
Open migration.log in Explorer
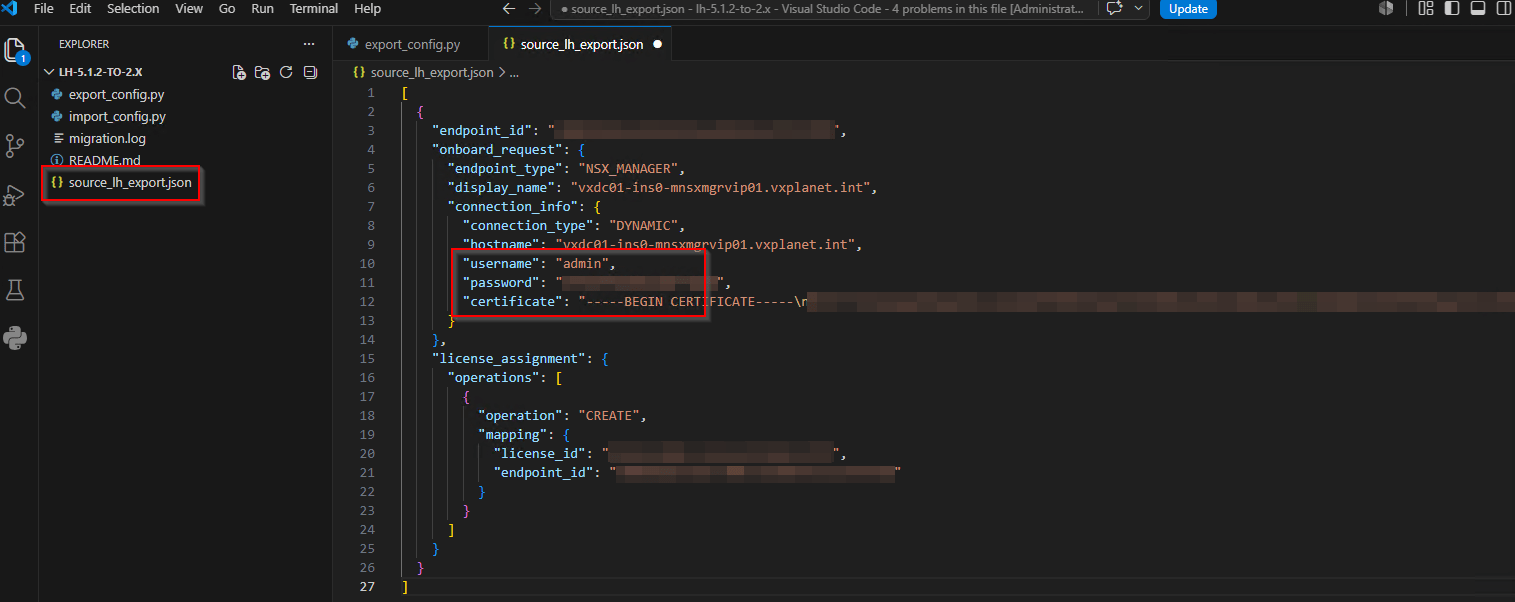[x=107, y=138]
